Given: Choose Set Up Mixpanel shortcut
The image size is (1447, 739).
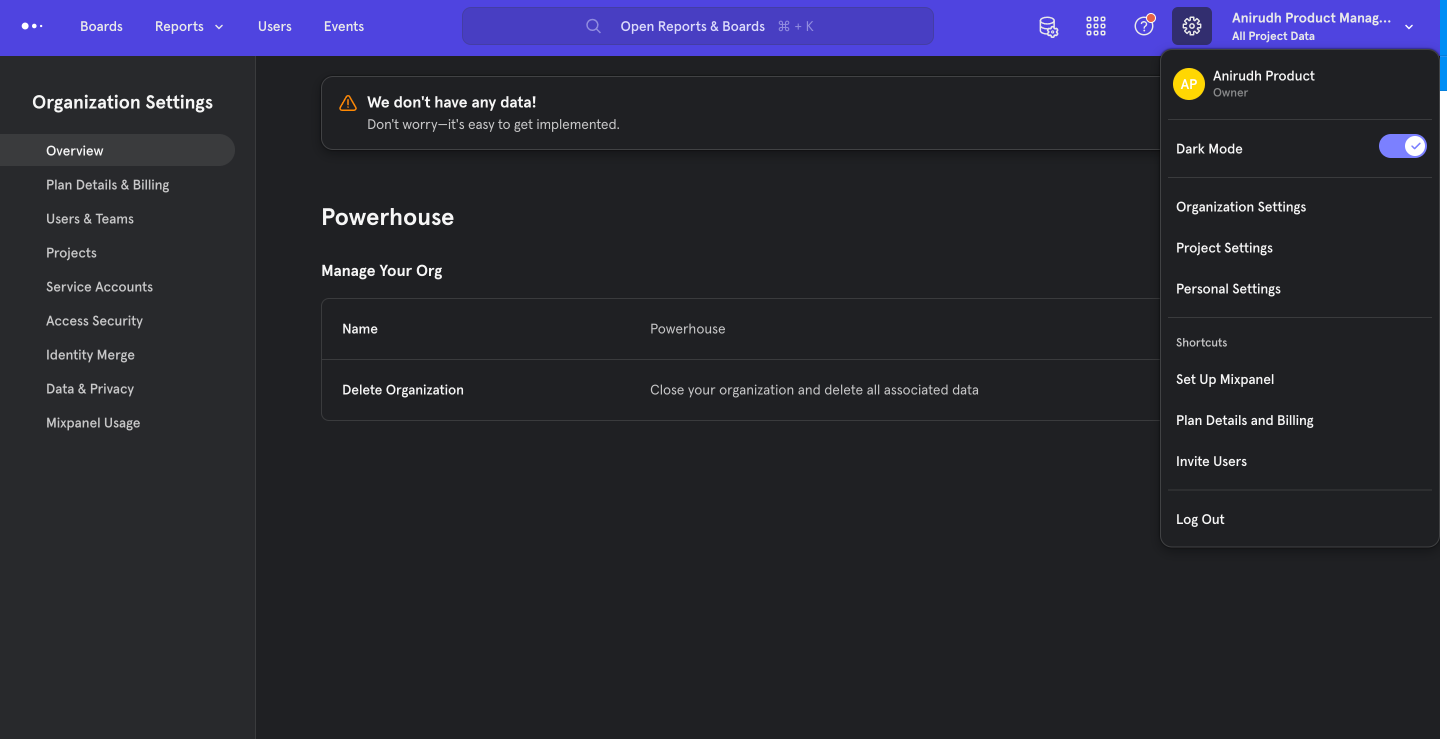Looking at the screenshot, I should point(1299,379).
